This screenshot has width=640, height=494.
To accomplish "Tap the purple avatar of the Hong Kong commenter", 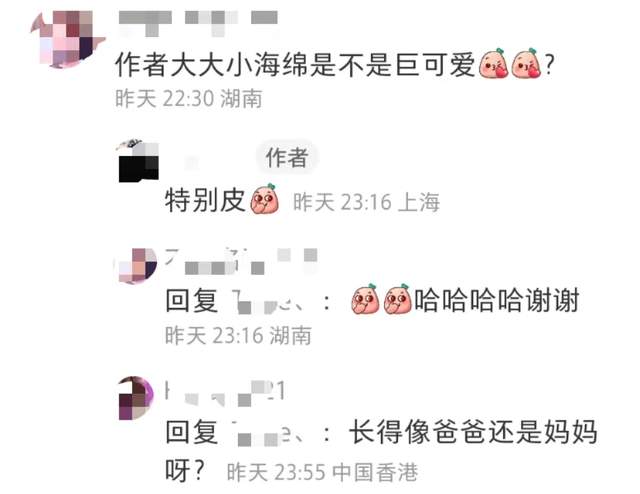I will click(136, 398).
